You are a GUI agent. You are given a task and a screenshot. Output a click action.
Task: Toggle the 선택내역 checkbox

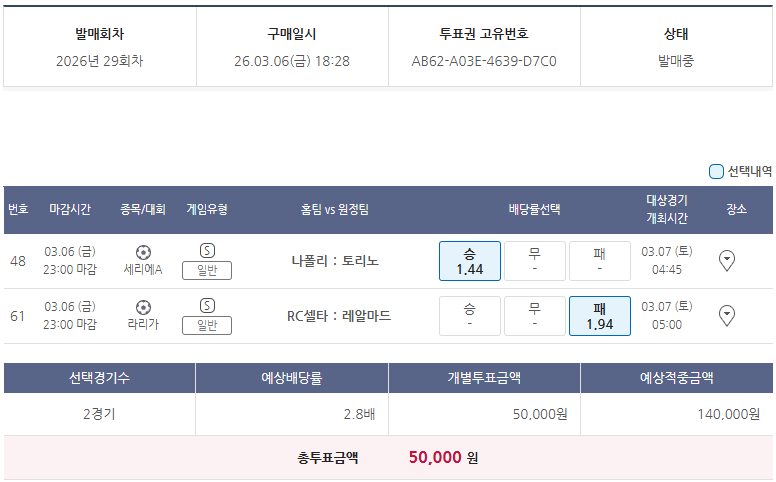[716, 171]
